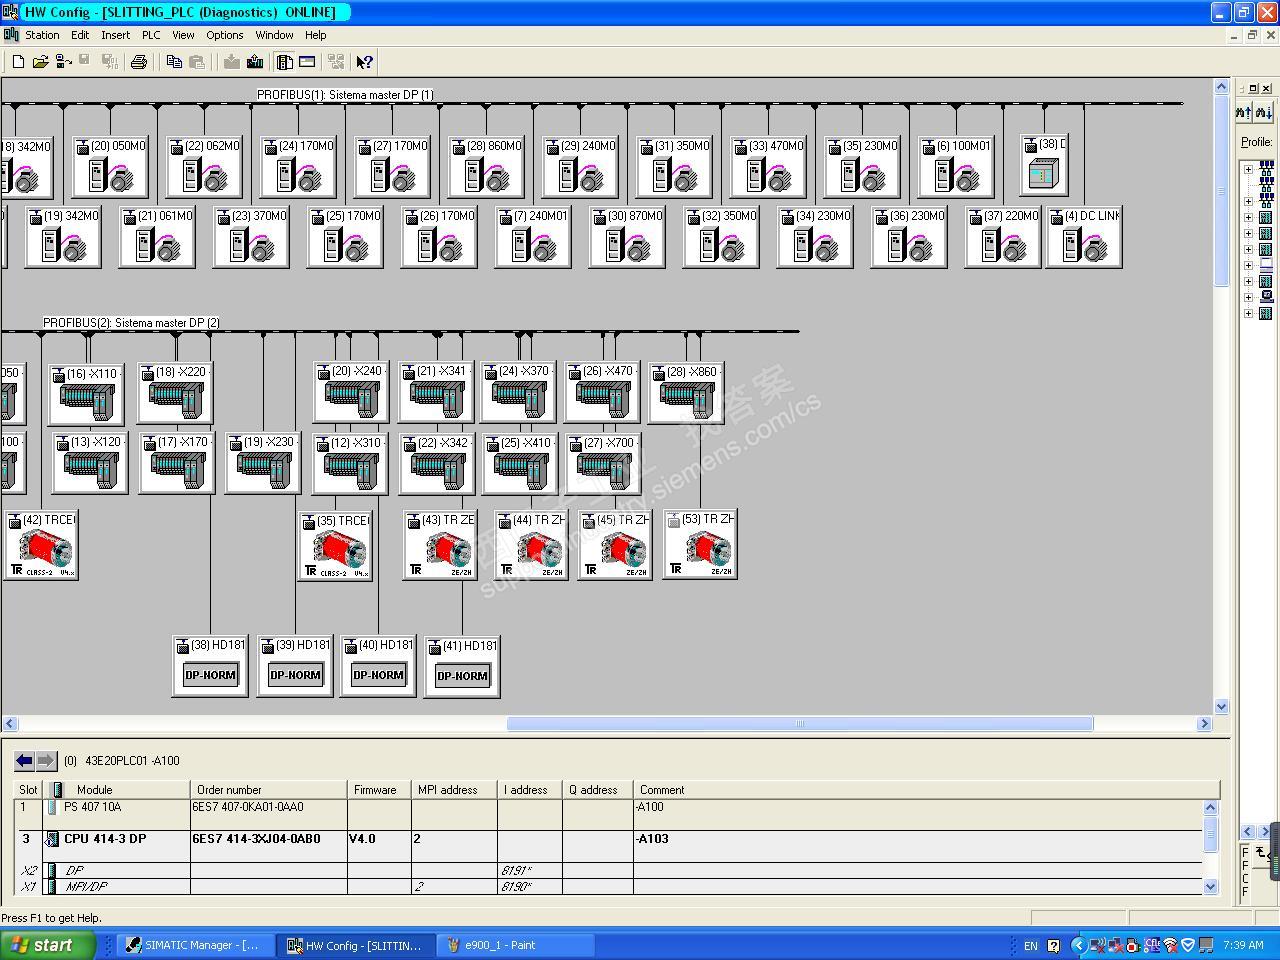Screen dimensions: 1280x960
Task: Select drive slave (30) 870M0
Action: pos(627,236)
